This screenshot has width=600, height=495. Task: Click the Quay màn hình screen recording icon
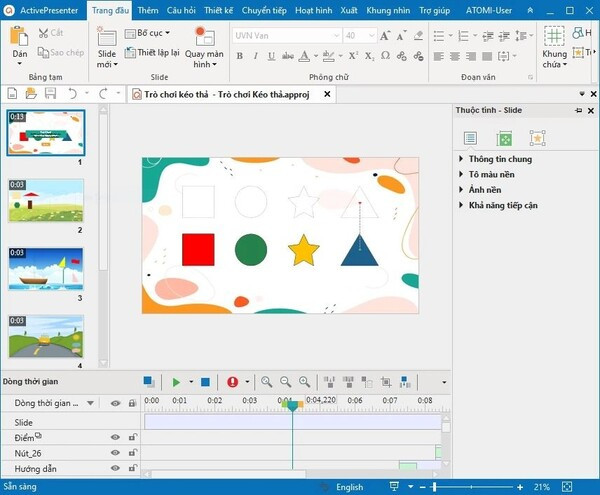(205, 36)
